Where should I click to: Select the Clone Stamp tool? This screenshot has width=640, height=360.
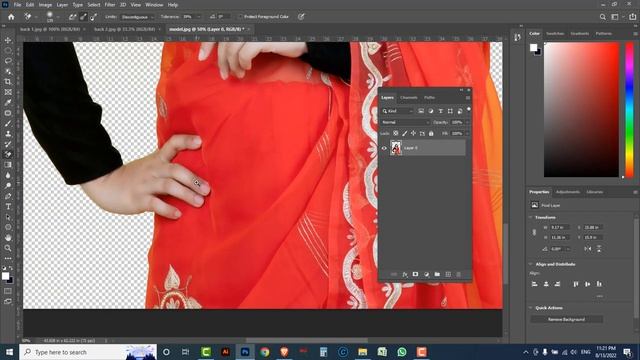[x=8, y=134]
